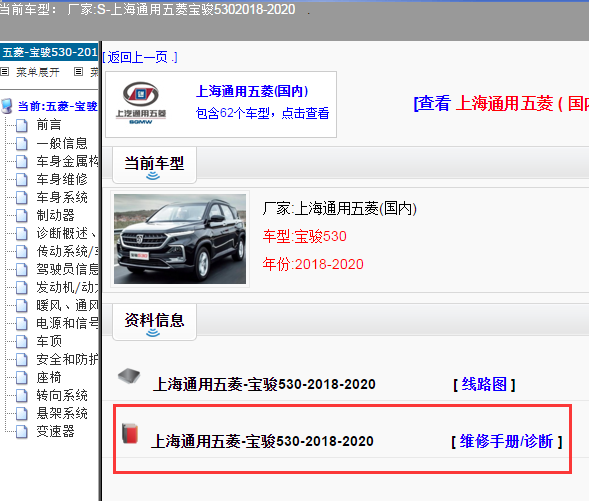Click page icon next to 制动器
Screen dimensions: 589x501
point(22,215)
